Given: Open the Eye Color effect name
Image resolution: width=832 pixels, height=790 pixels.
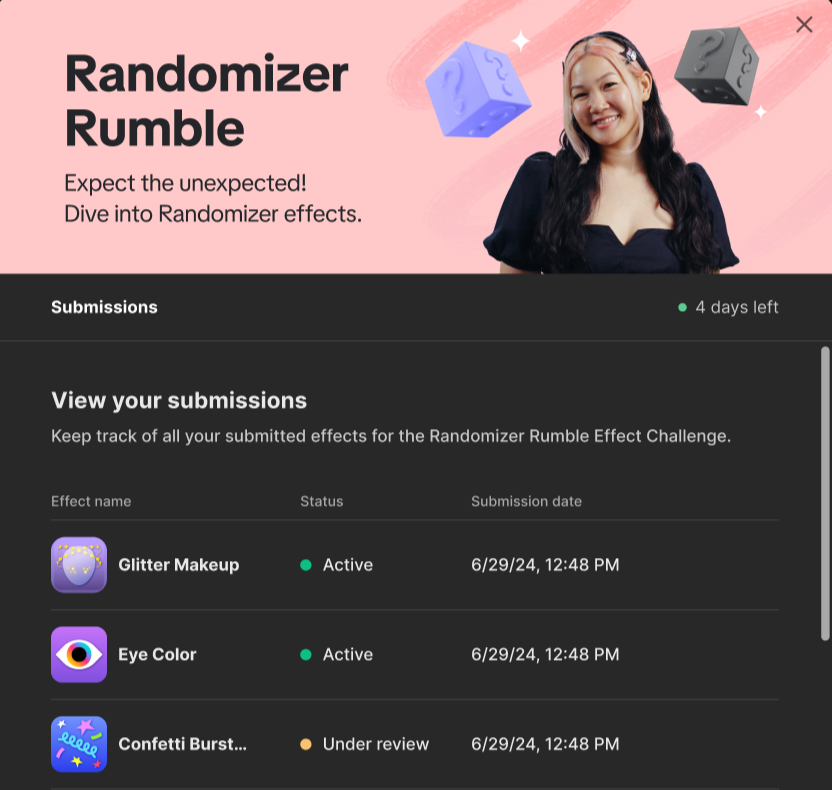Looking at the screenshot, I should pos(157,654).
